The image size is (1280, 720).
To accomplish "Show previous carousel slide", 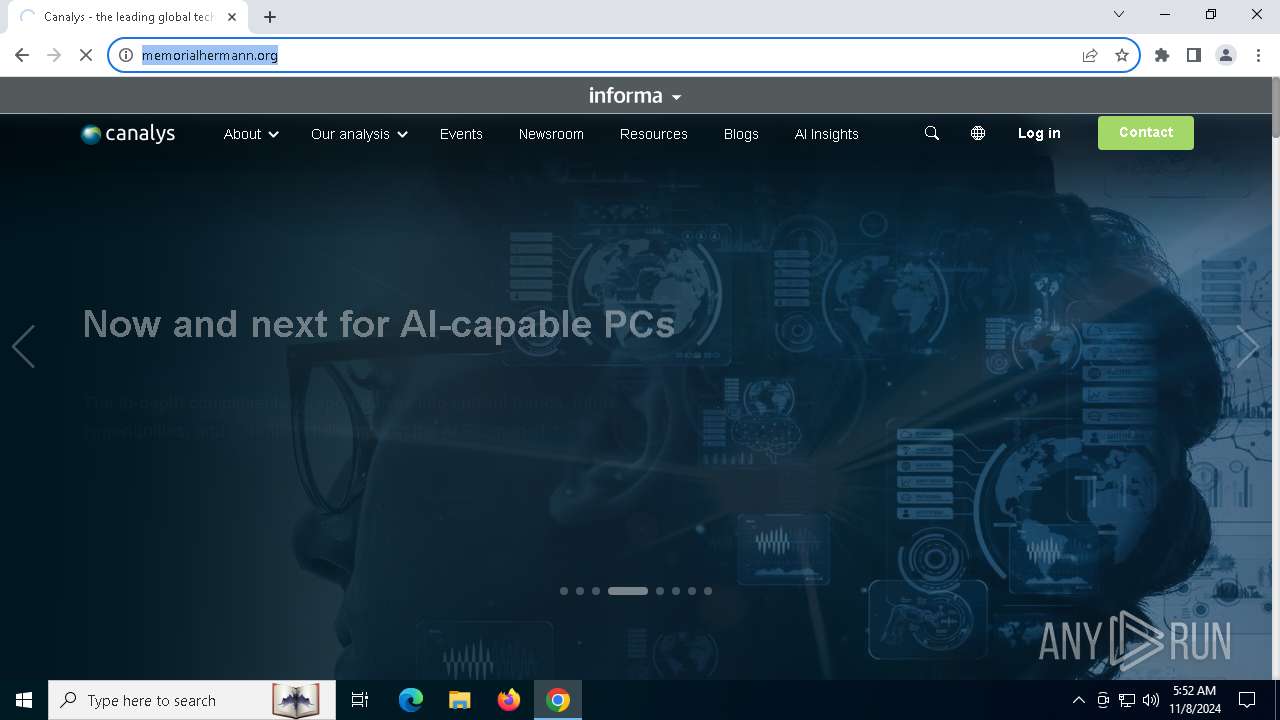I will click(23, 347).
